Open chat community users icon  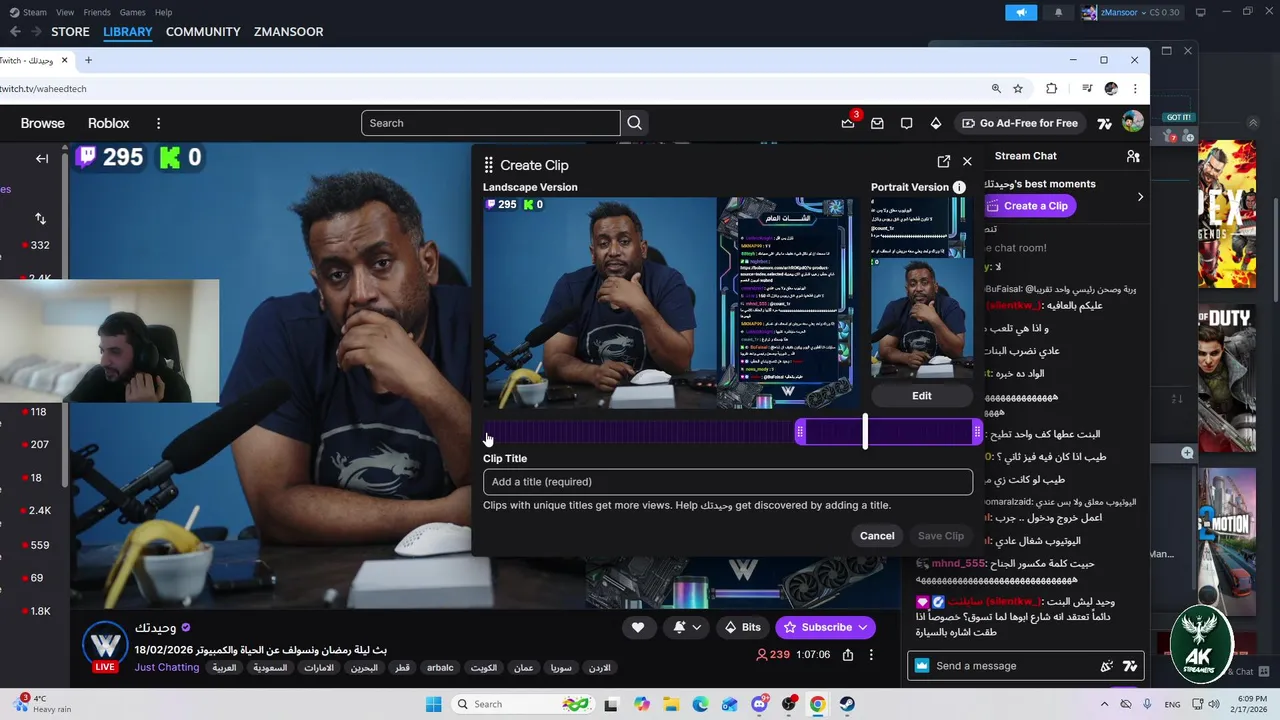[x=1133, y=156]
